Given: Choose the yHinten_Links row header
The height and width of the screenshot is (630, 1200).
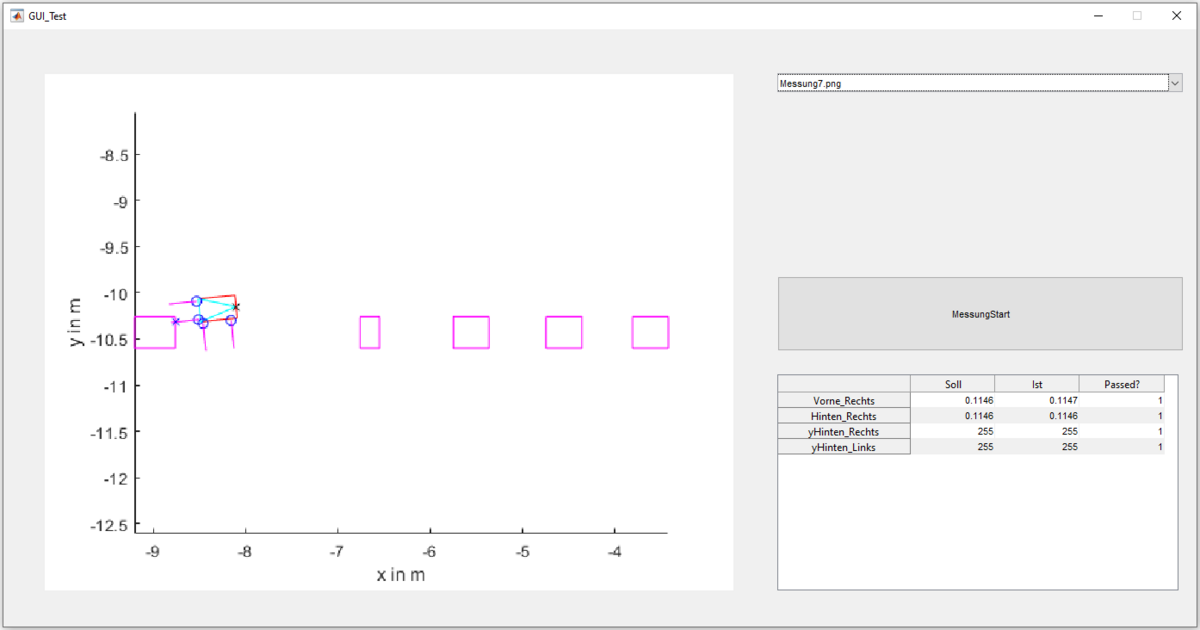Looking at the screenshot, I should (844, 447).
